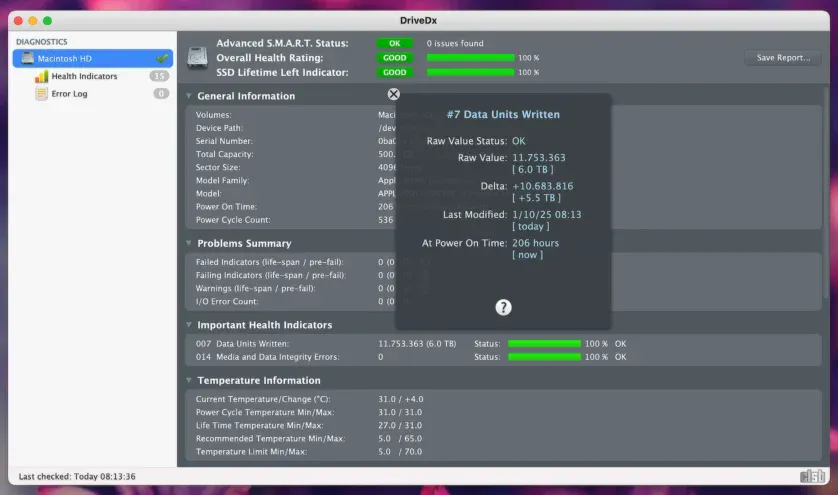Click the SSD Lifetime Left progress bar

pos(470,72)
